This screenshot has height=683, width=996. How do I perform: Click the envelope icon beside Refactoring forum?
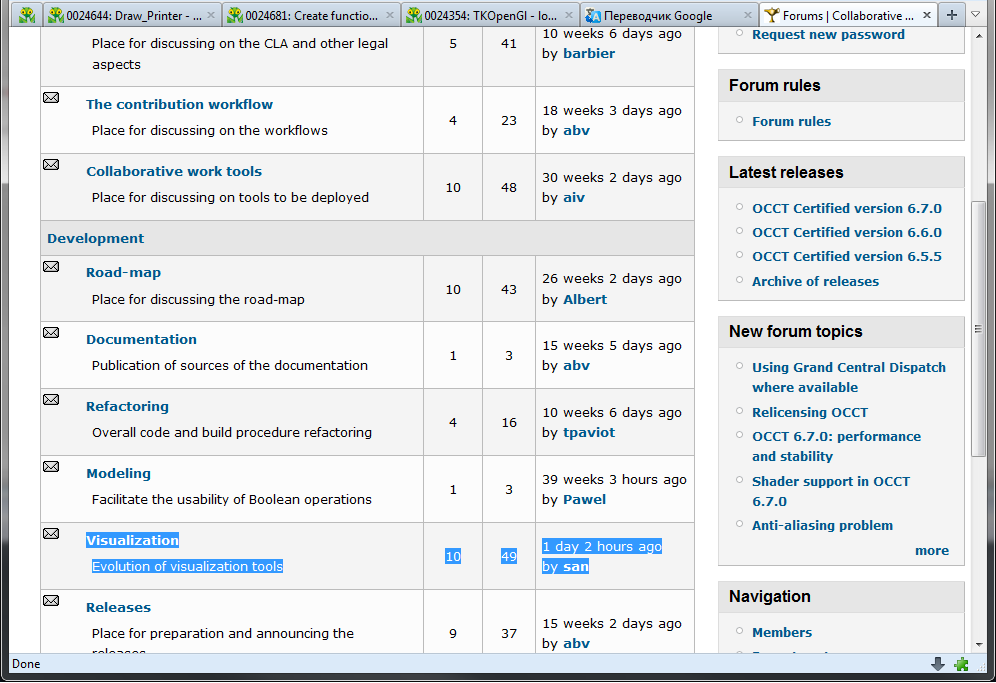(51, 400)
